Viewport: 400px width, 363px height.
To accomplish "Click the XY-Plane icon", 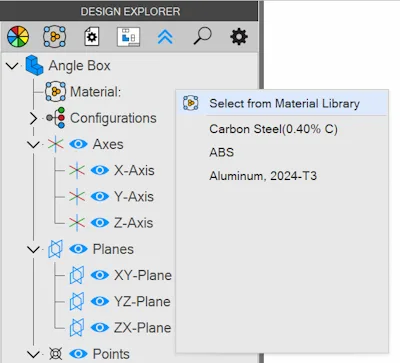I will pos(77,275).
